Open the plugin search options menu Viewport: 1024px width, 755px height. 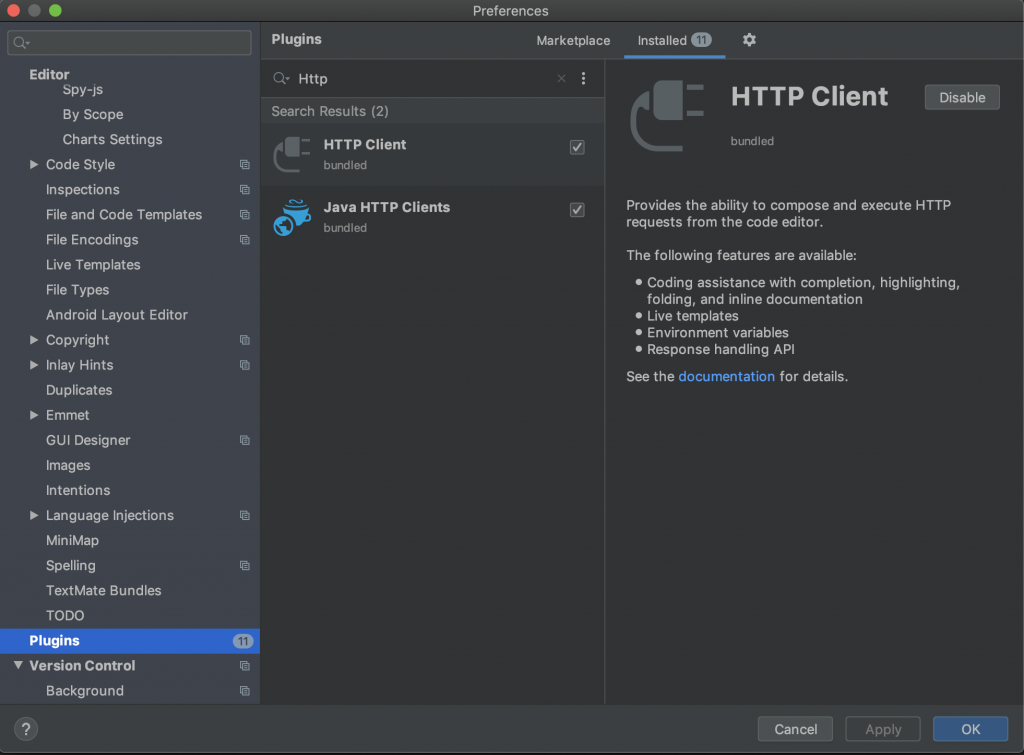pyautogui.click(x=584, y=79)
